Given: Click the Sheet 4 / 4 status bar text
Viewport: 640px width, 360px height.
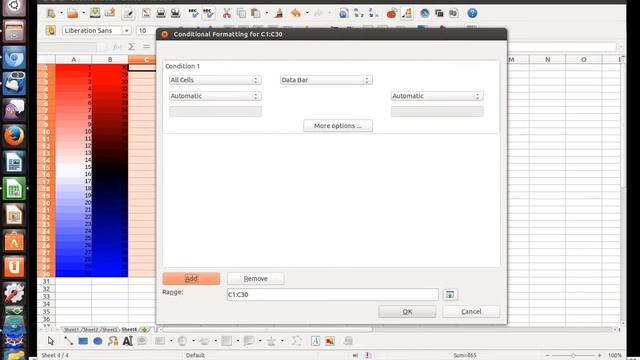Looking at the screenshot, I should 55,356.
